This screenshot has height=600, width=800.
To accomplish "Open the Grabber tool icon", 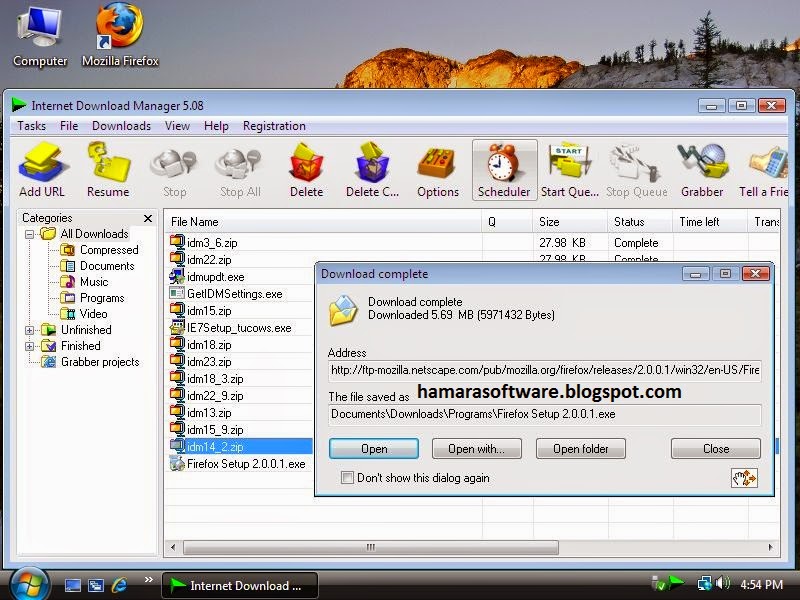I will tap(702, 170).
